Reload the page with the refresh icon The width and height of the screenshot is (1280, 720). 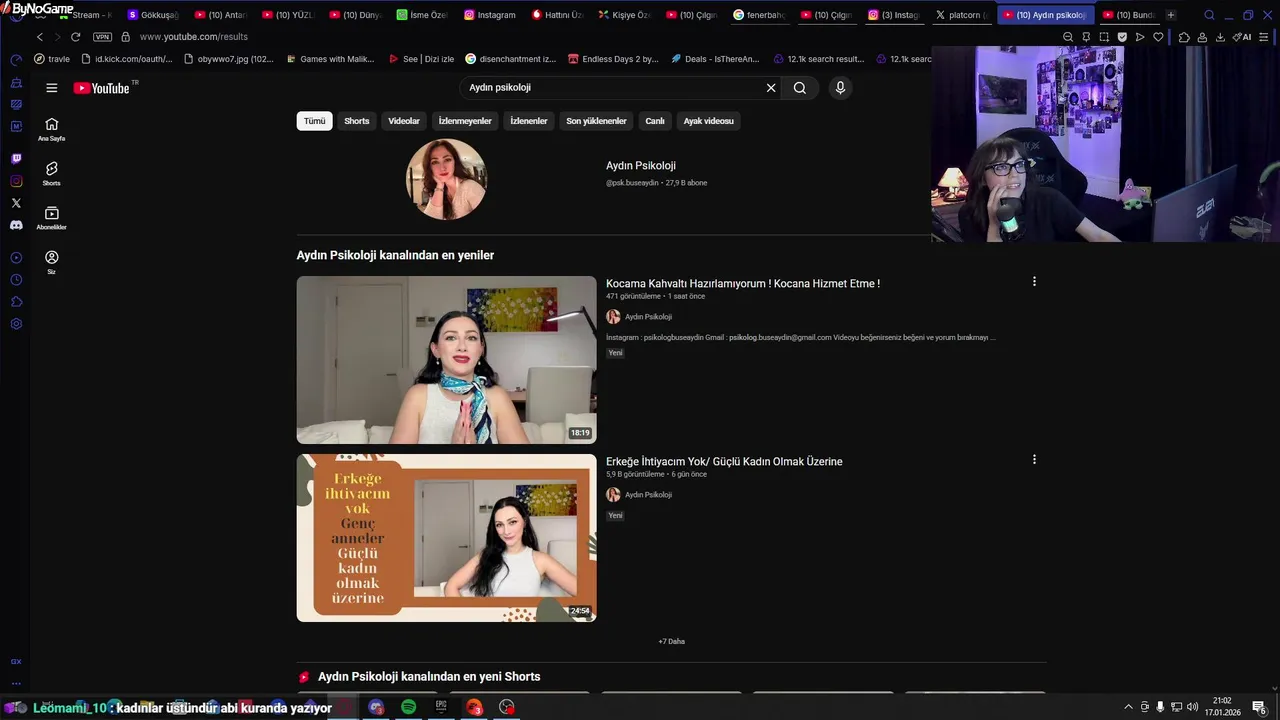pos(75,37)
